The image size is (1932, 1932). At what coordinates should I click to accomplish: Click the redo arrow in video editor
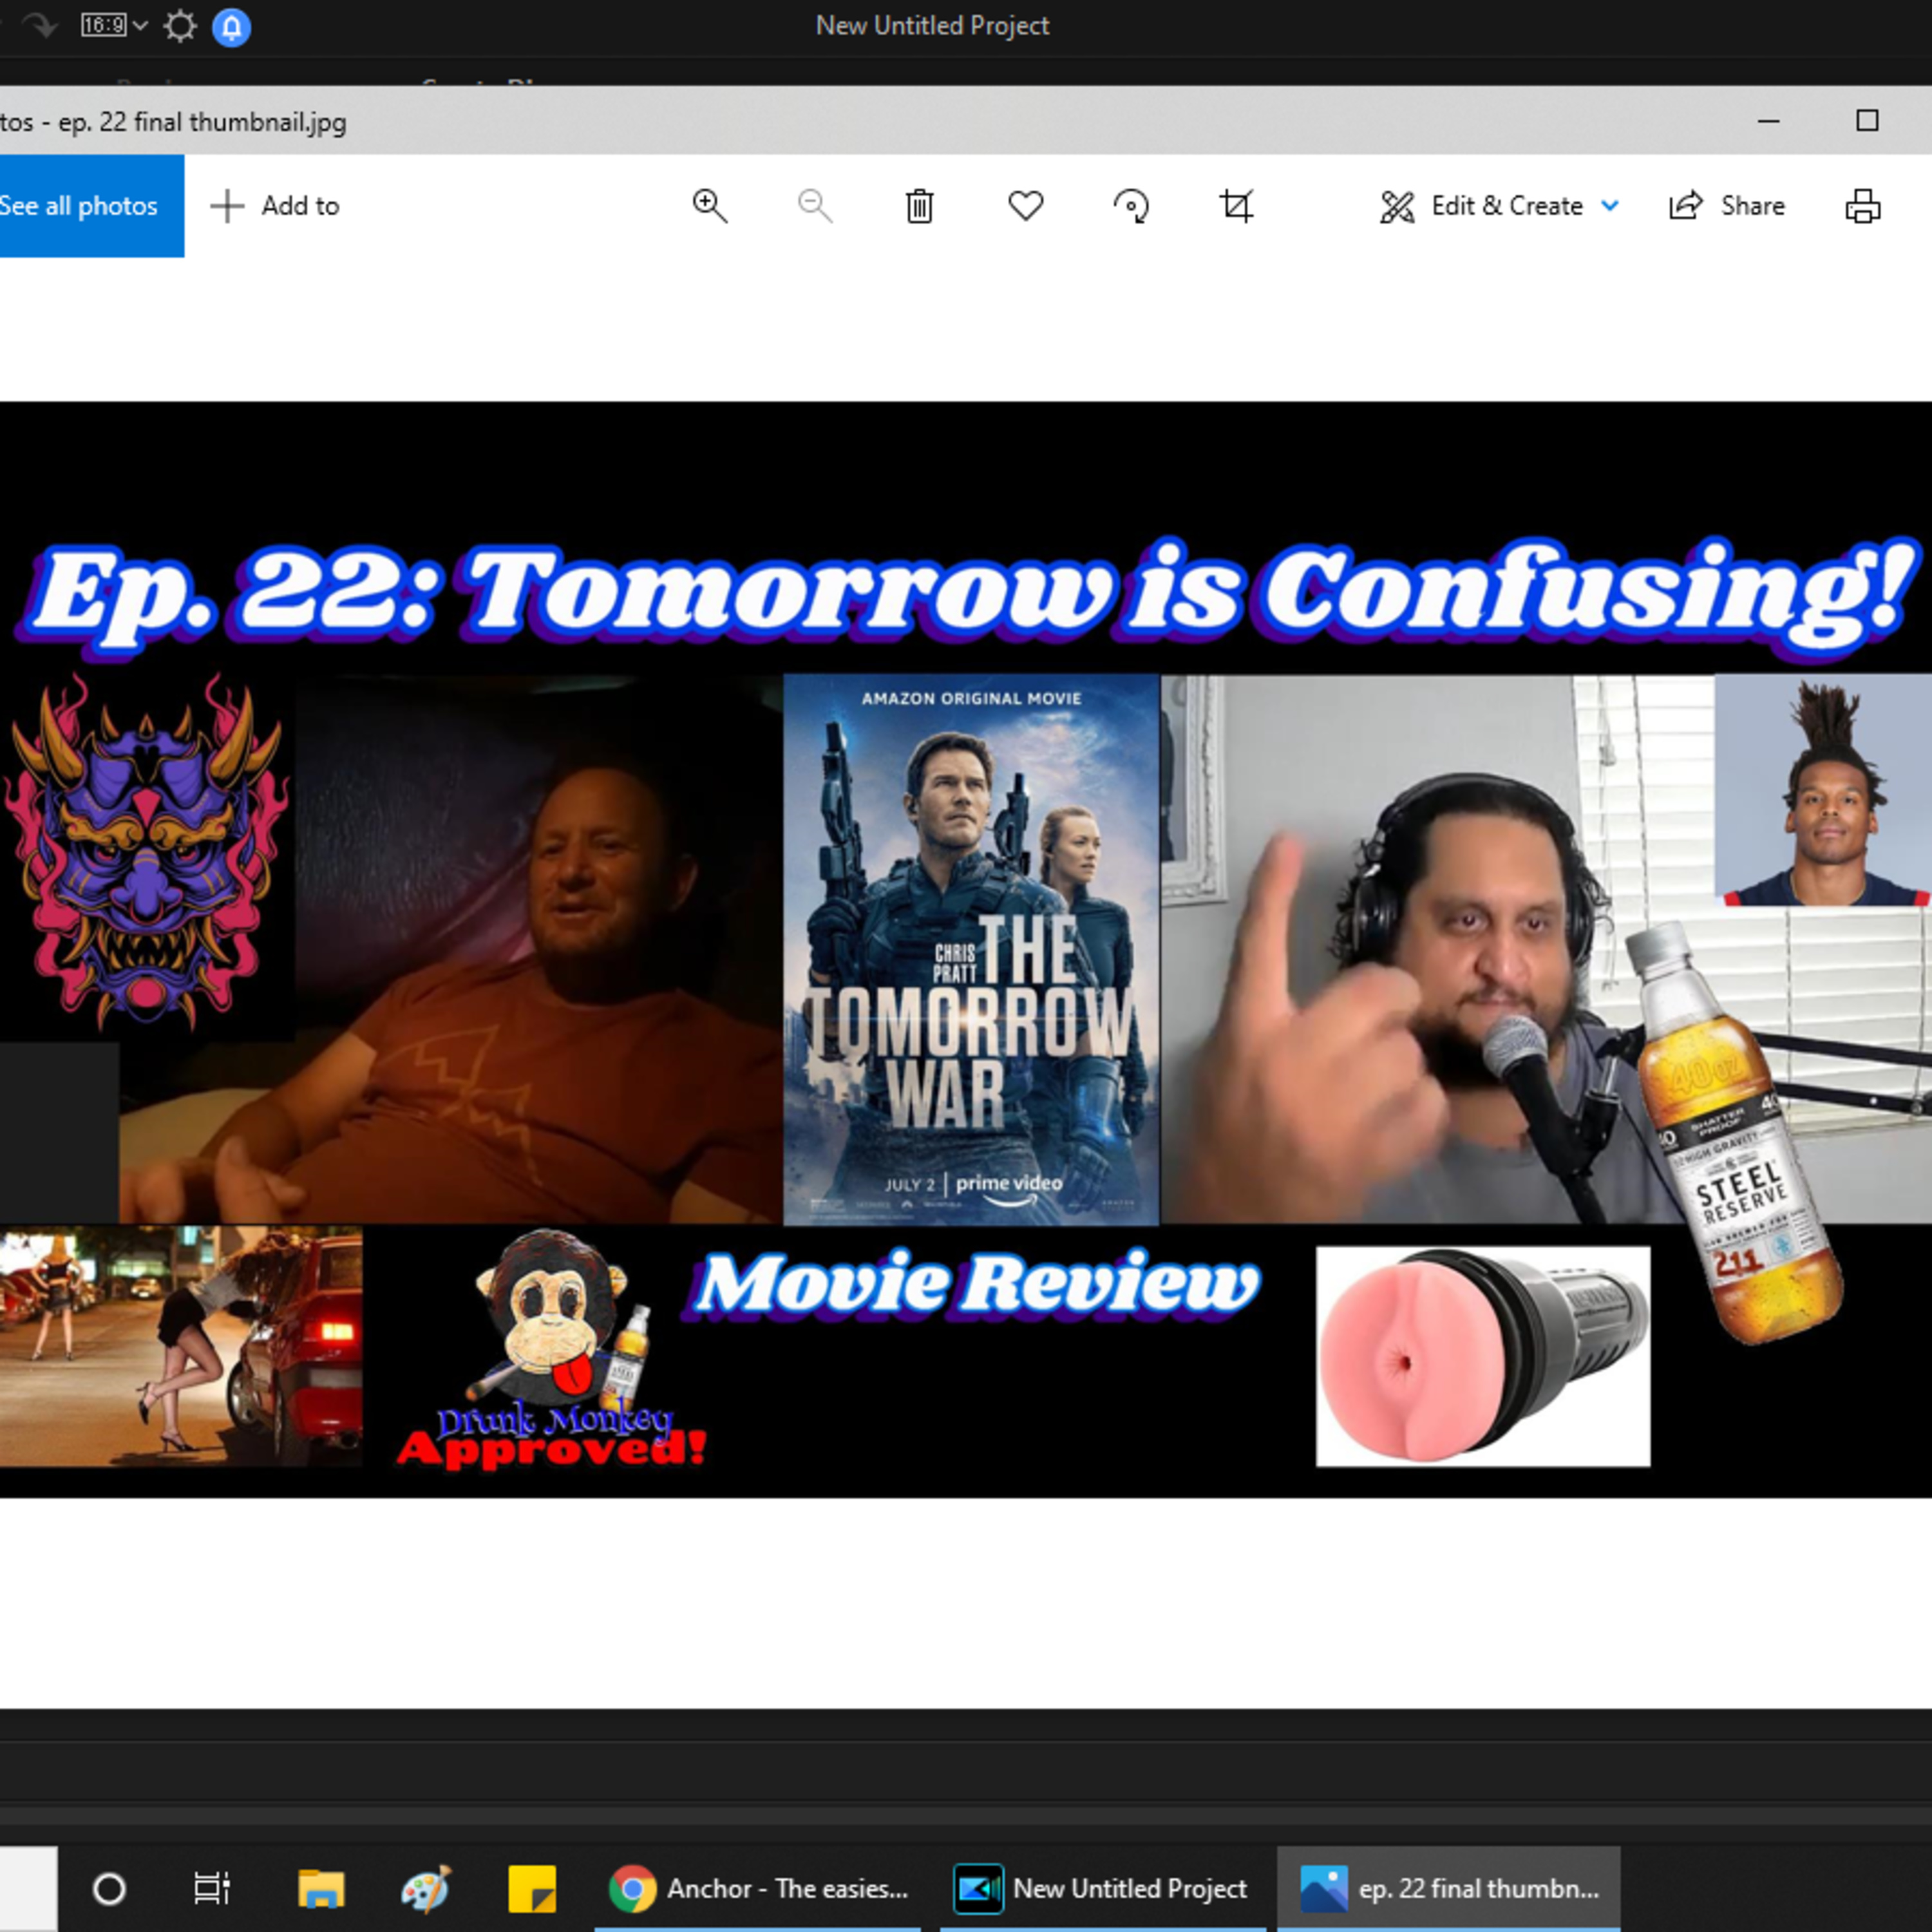(x=40, y=26)
